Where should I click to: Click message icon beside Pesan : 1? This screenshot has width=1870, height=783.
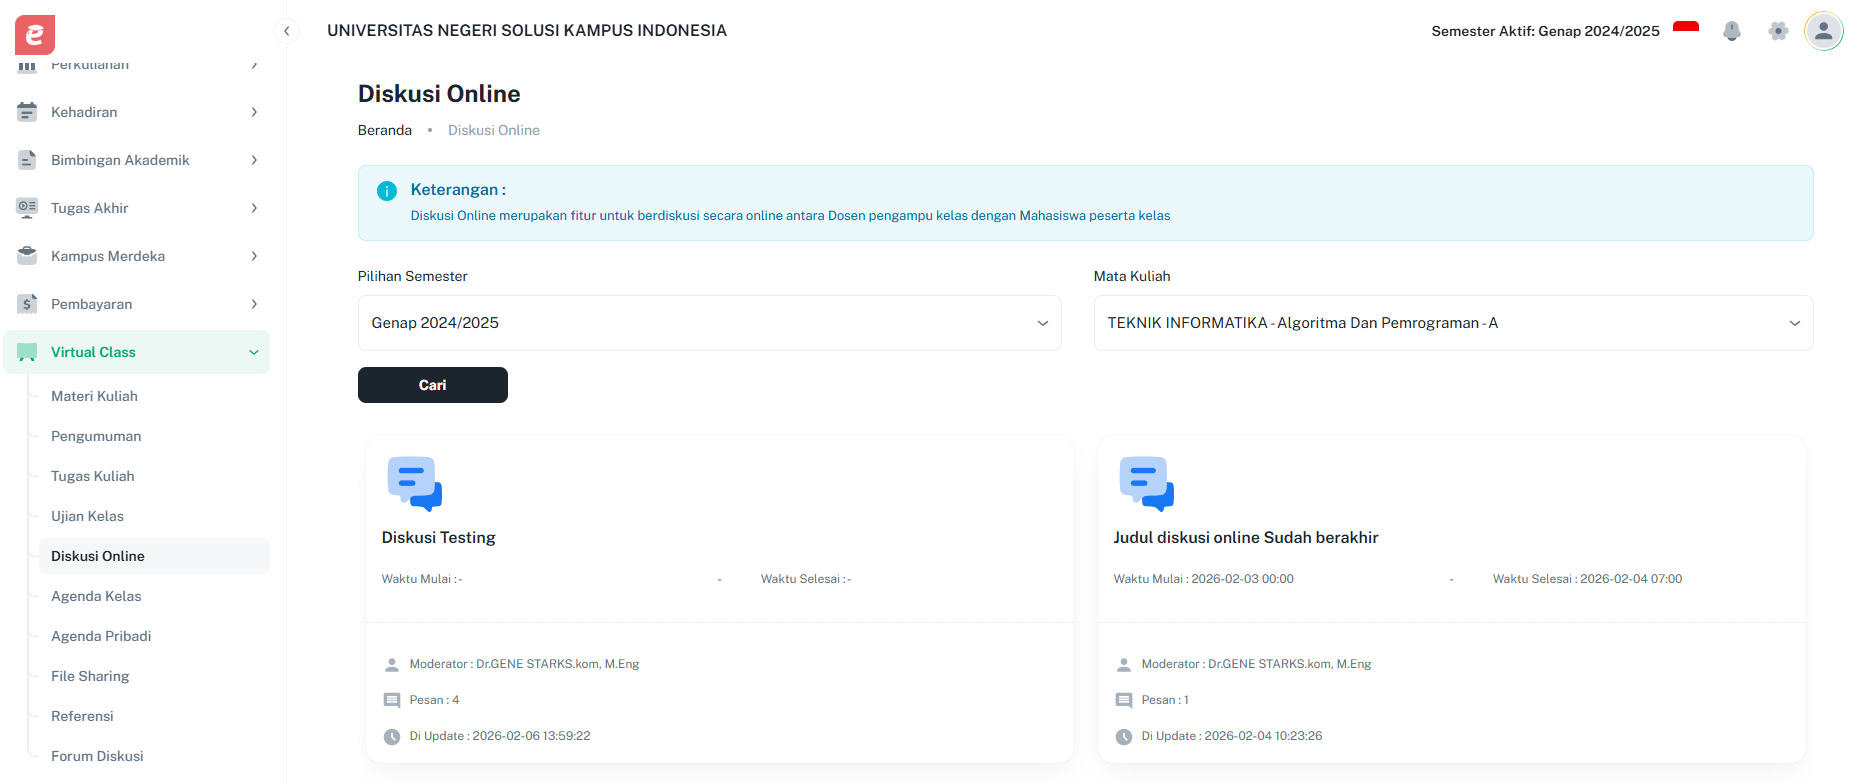click(x=1124, y=701)
